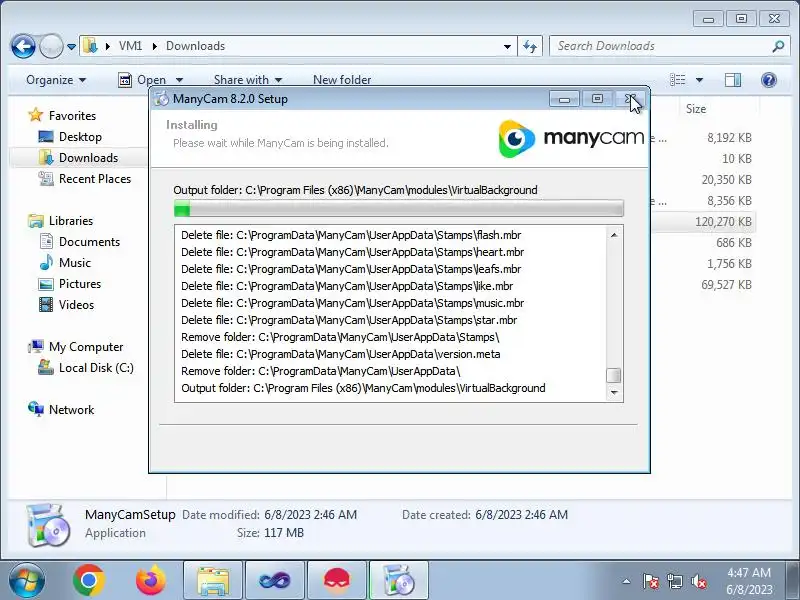Click the red mask taskbar icon

tap(337, 581)
